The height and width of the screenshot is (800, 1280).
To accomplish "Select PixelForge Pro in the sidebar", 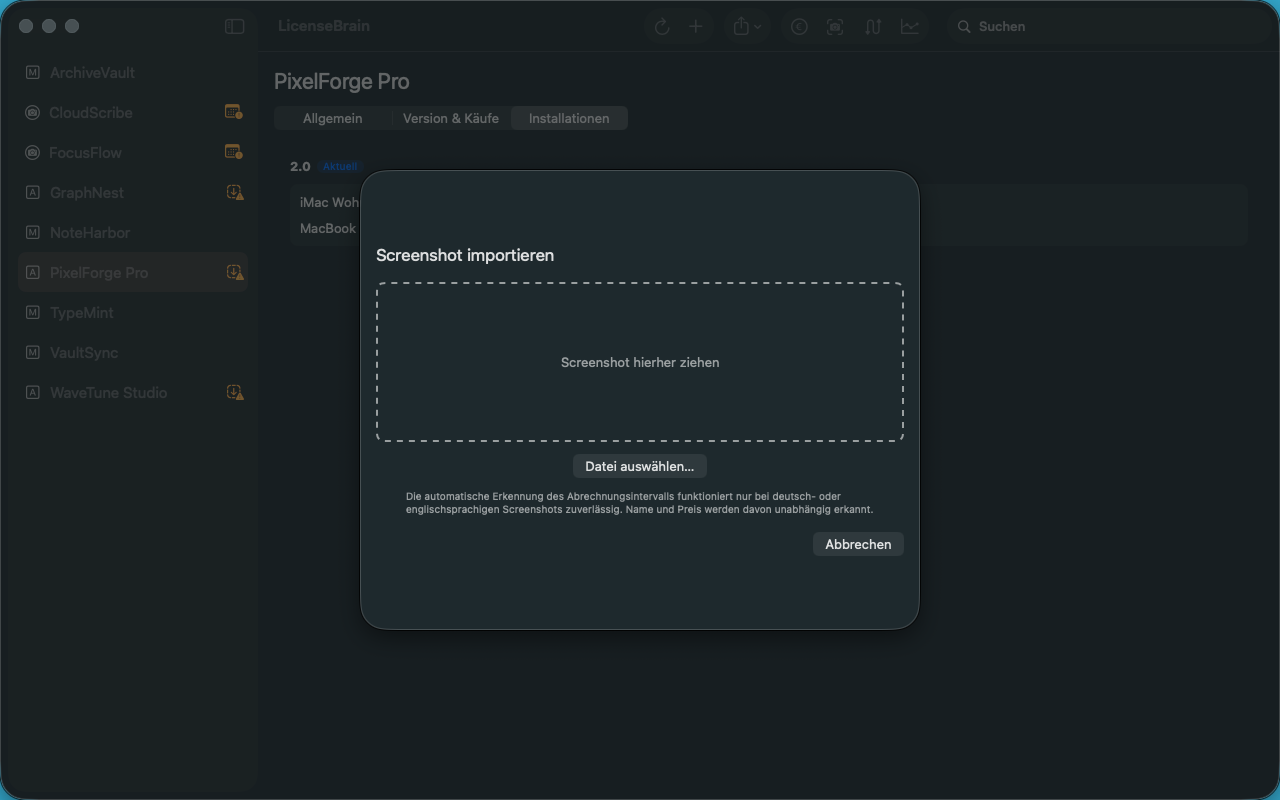I will (x=133, y=273).
